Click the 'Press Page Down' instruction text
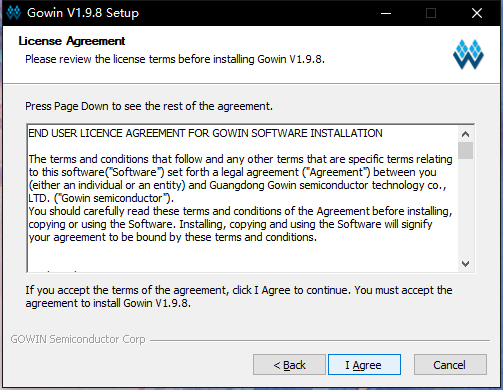This screenshot has width=503, height=390. click(x=149, y=106)
